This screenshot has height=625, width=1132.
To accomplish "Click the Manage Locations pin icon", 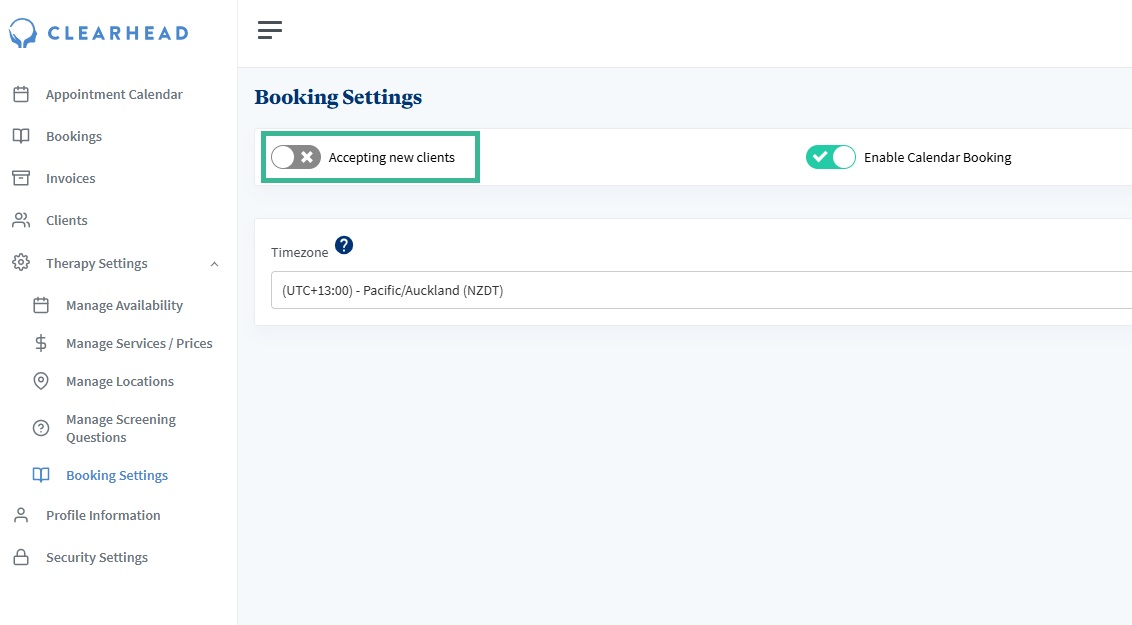I will (41, 381).
